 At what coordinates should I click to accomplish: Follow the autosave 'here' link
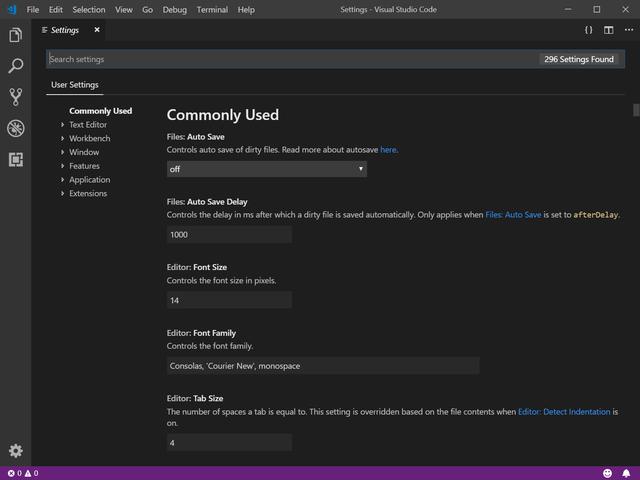click(x=388, y=150)
